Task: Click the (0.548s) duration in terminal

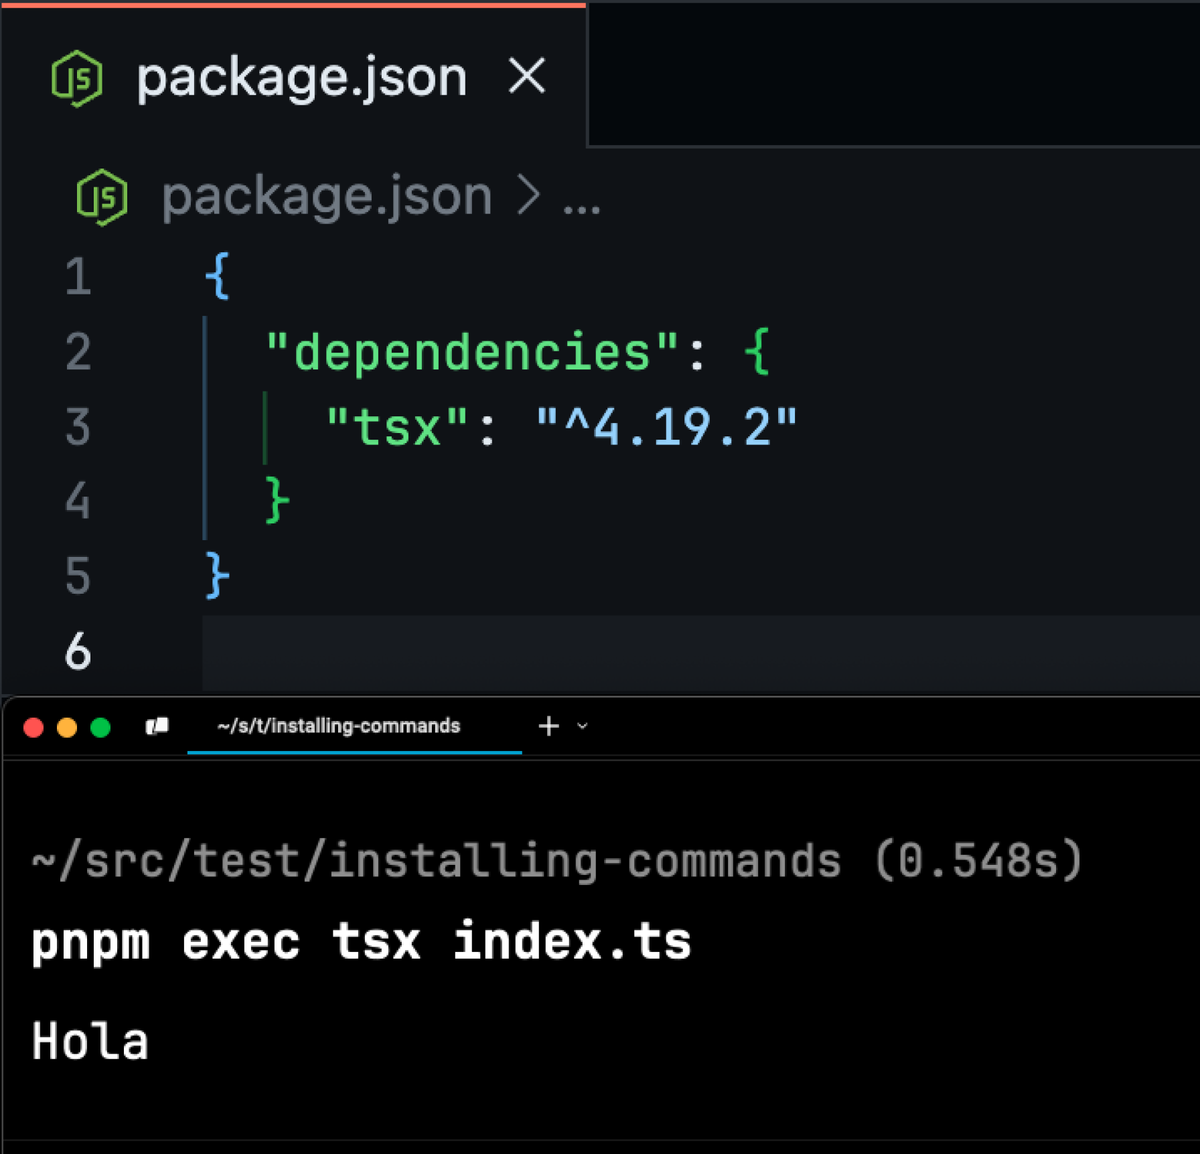Action: click(x=979, y=861)
